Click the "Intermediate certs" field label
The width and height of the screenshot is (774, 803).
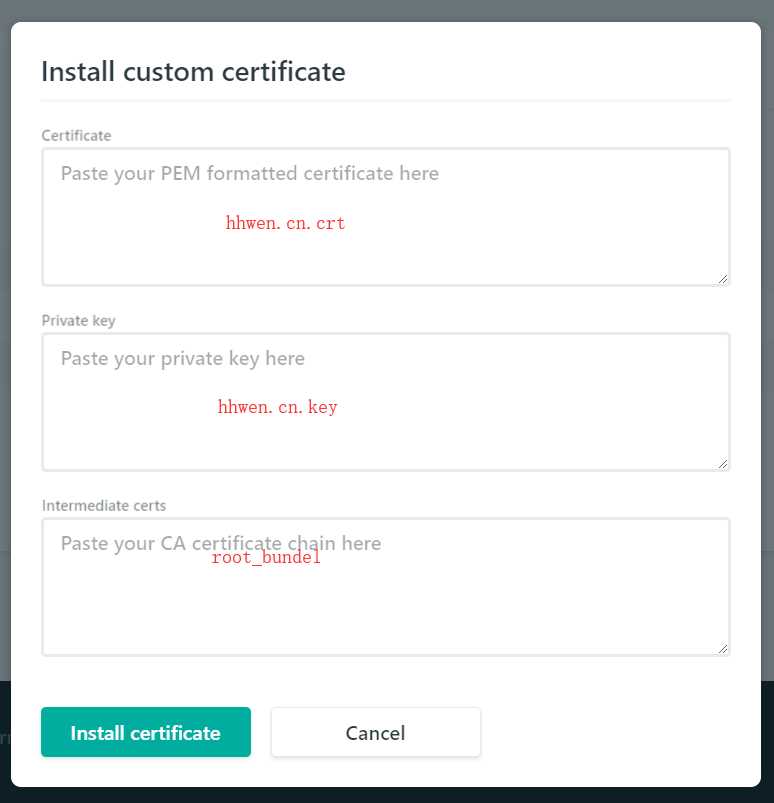pos(104,505)
